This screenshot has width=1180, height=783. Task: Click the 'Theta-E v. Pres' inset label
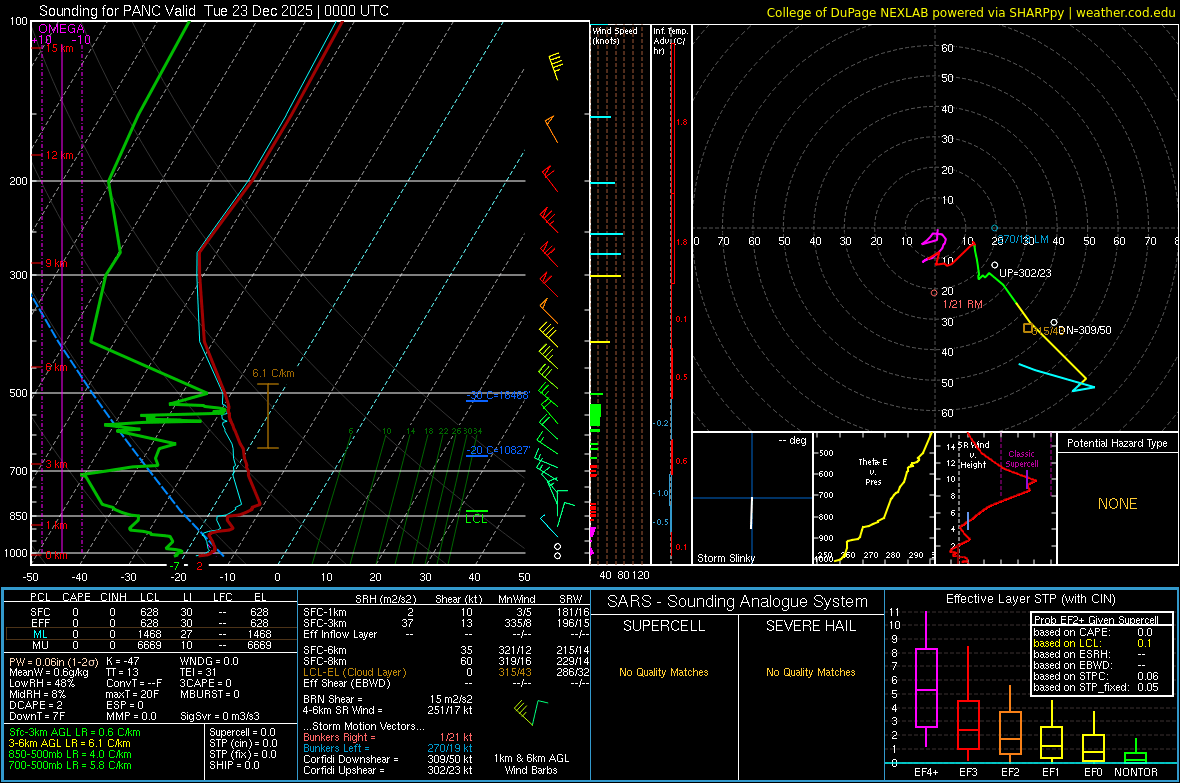point(872,471)
